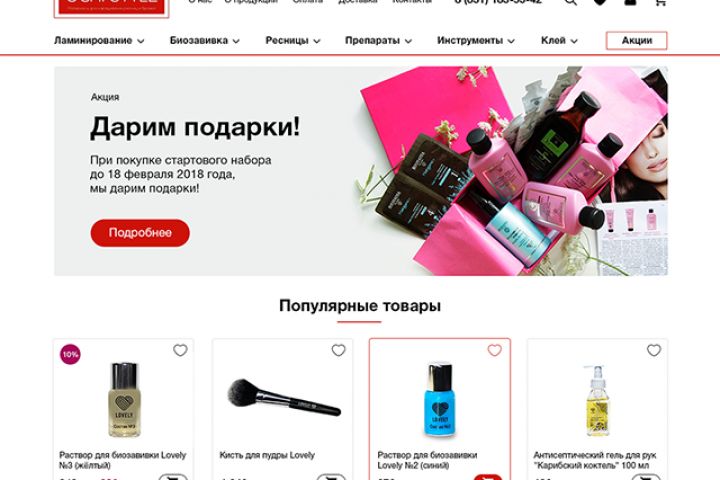
Task: Open the search magnifier icon in header
Action: tap(570, 2)
